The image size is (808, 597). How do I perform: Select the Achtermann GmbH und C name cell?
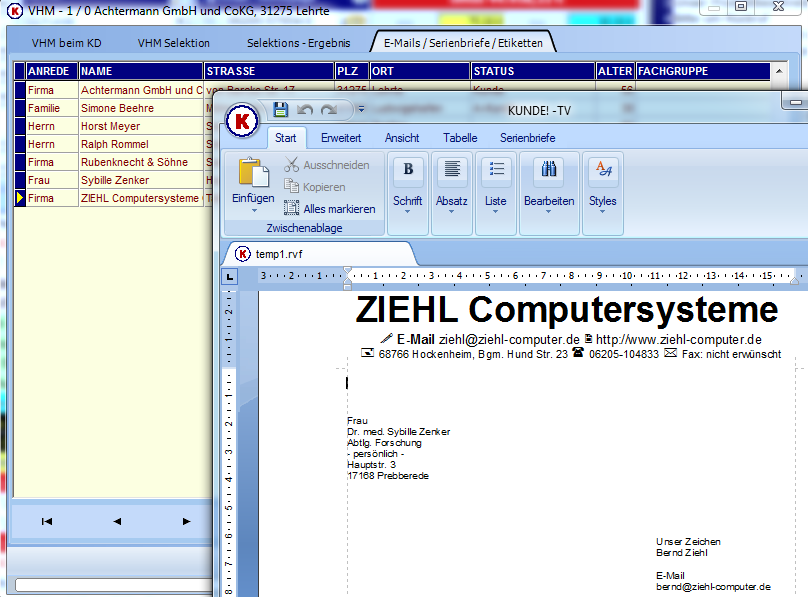coord(141,90)
